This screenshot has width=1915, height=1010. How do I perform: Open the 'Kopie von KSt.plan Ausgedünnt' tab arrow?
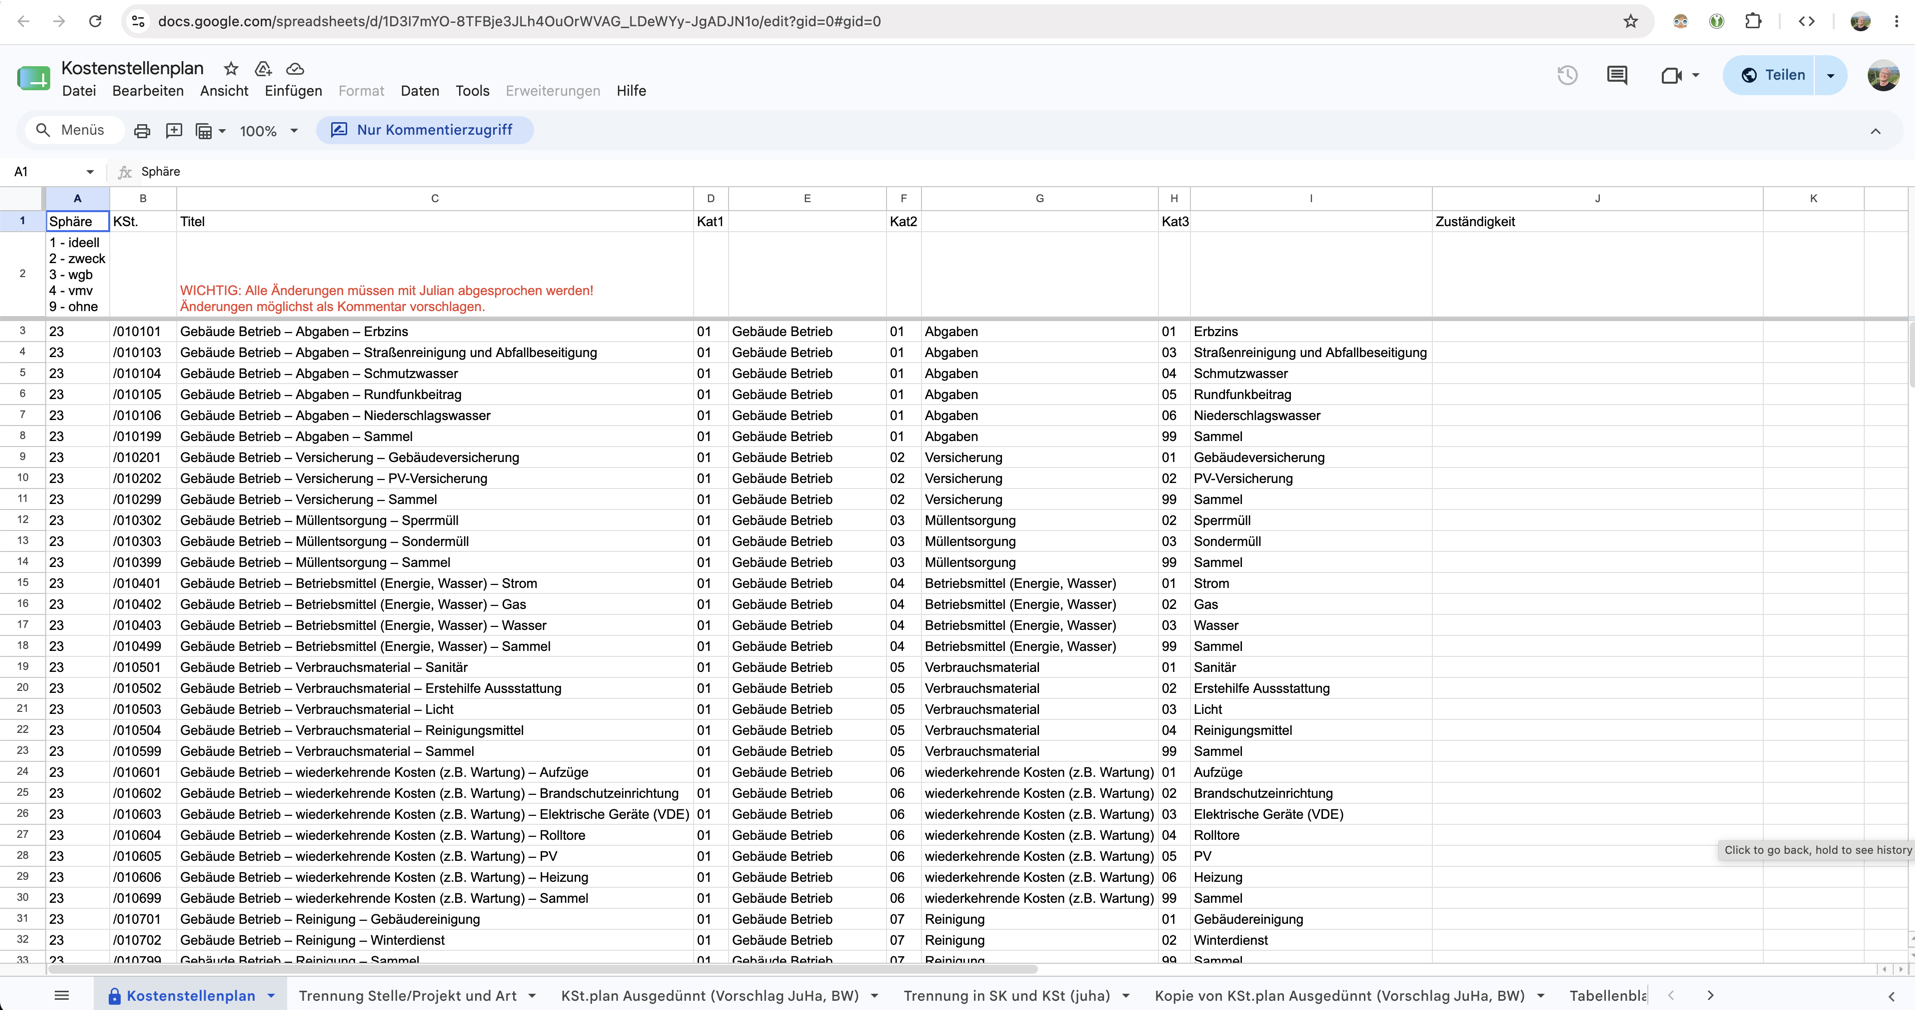pos(1541,996)
